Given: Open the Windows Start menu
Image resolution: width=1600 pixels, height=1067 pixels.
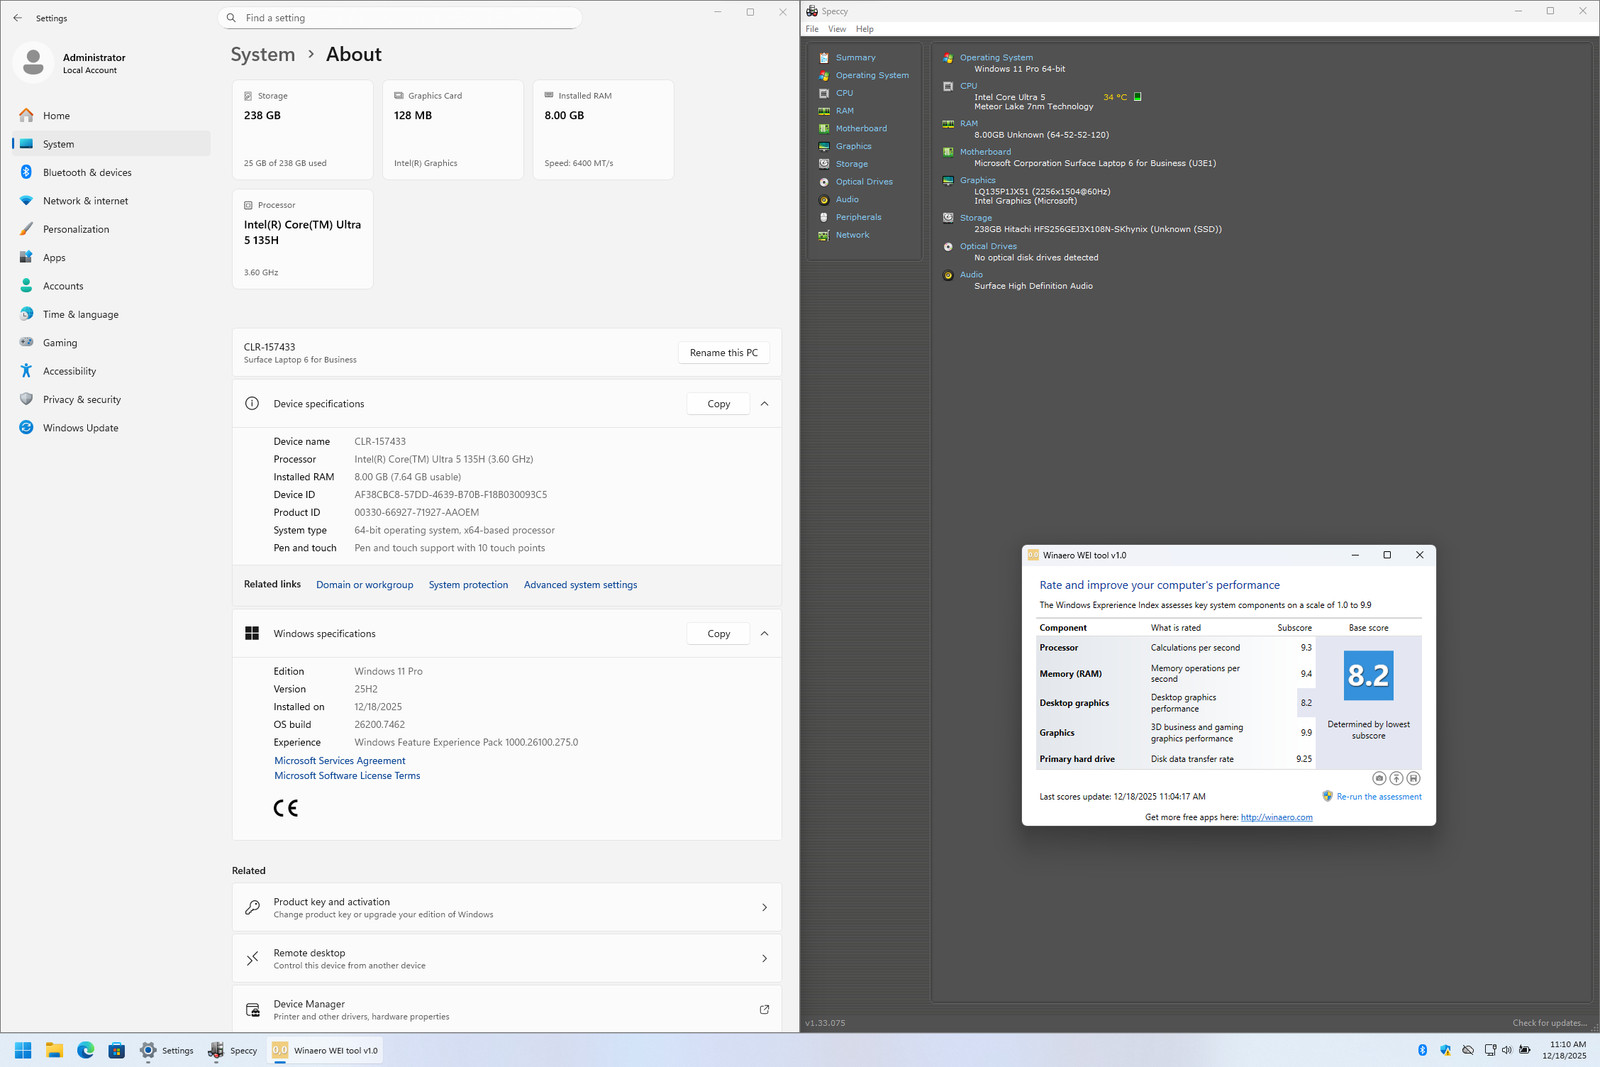Looking at the screenshot, I should coord(23,1050).
